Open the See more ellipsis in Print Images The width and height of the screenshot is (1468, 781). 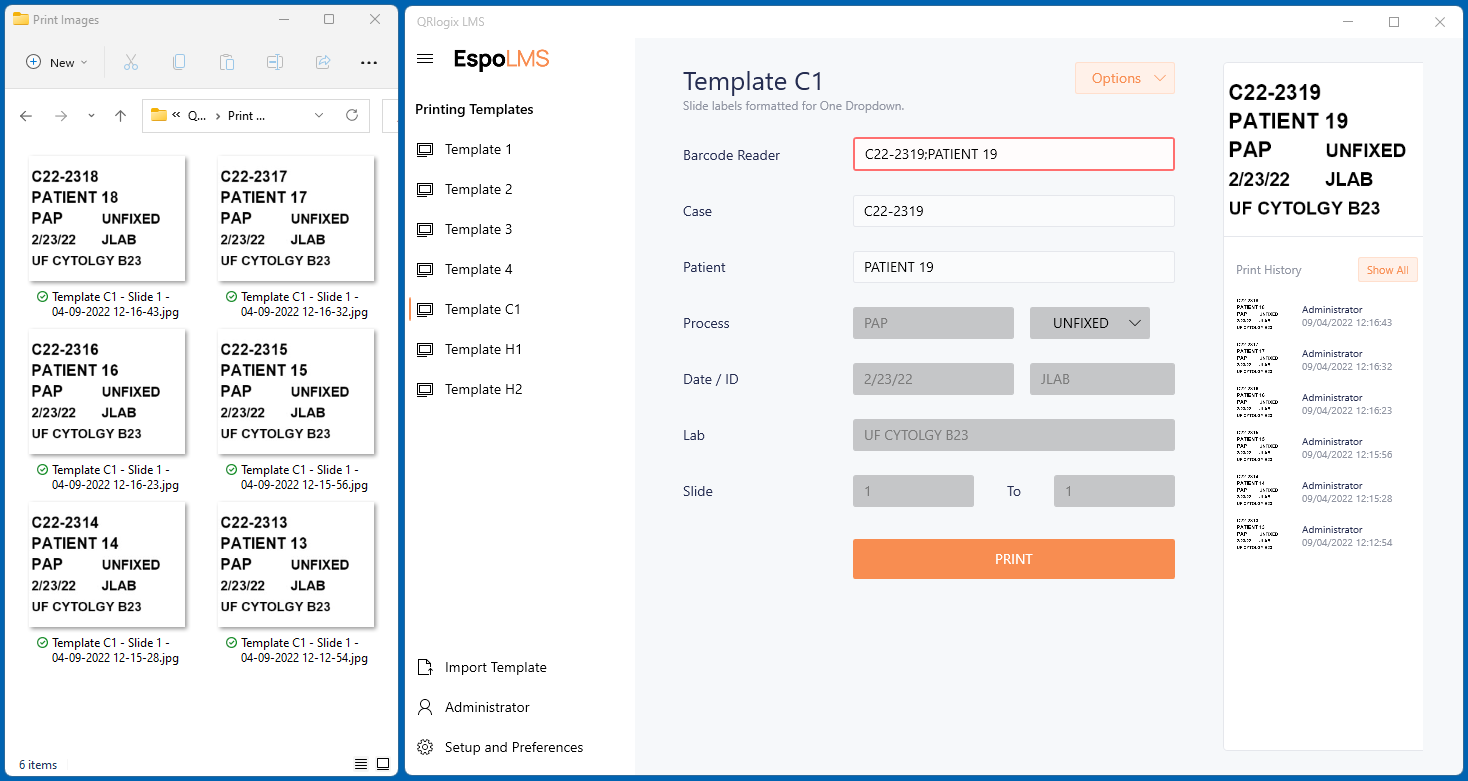coord(369,62)
